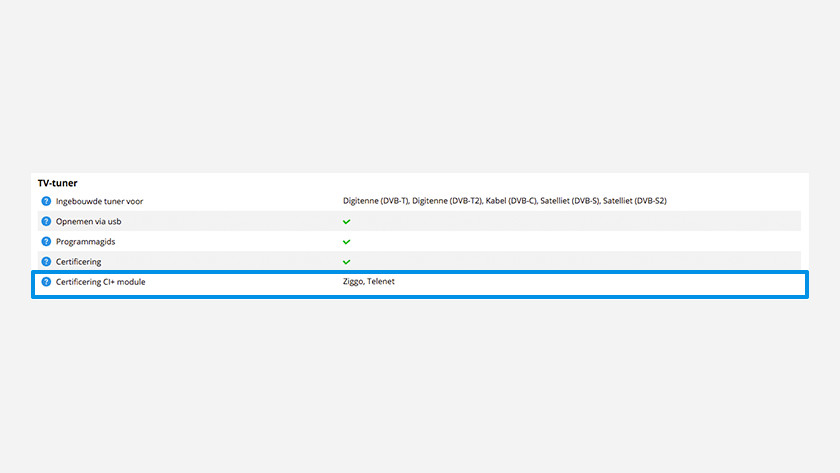Click the Certificering CI+ module label
Image resolution: width=840 pixels, height=473 pixels.
(x=107, y=282)
